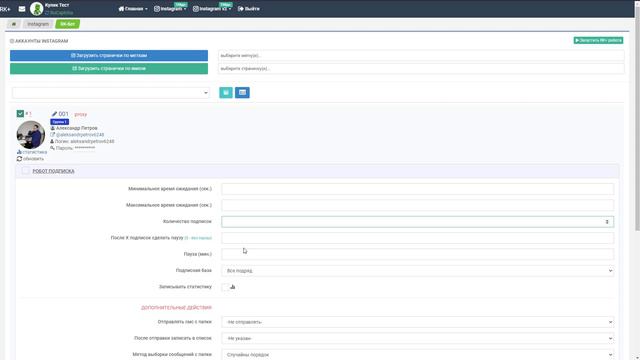640x360 pixels.
Task: Select the Instagram breadcrumb tab
Action: coord(38,24)
